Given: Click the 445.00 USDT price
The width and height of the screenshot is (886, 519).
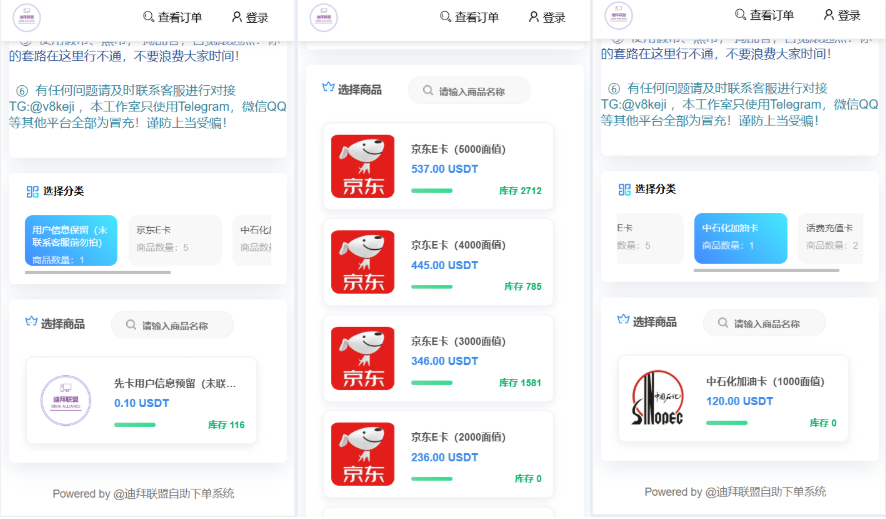Looking at the screenshot, I should 445,265.
